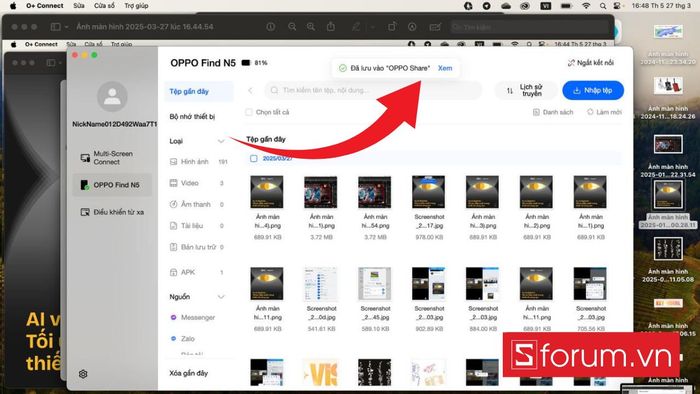Open Spotlight search in the menu bar
This screenshot has width=700, height=394.
pos(603,6)
